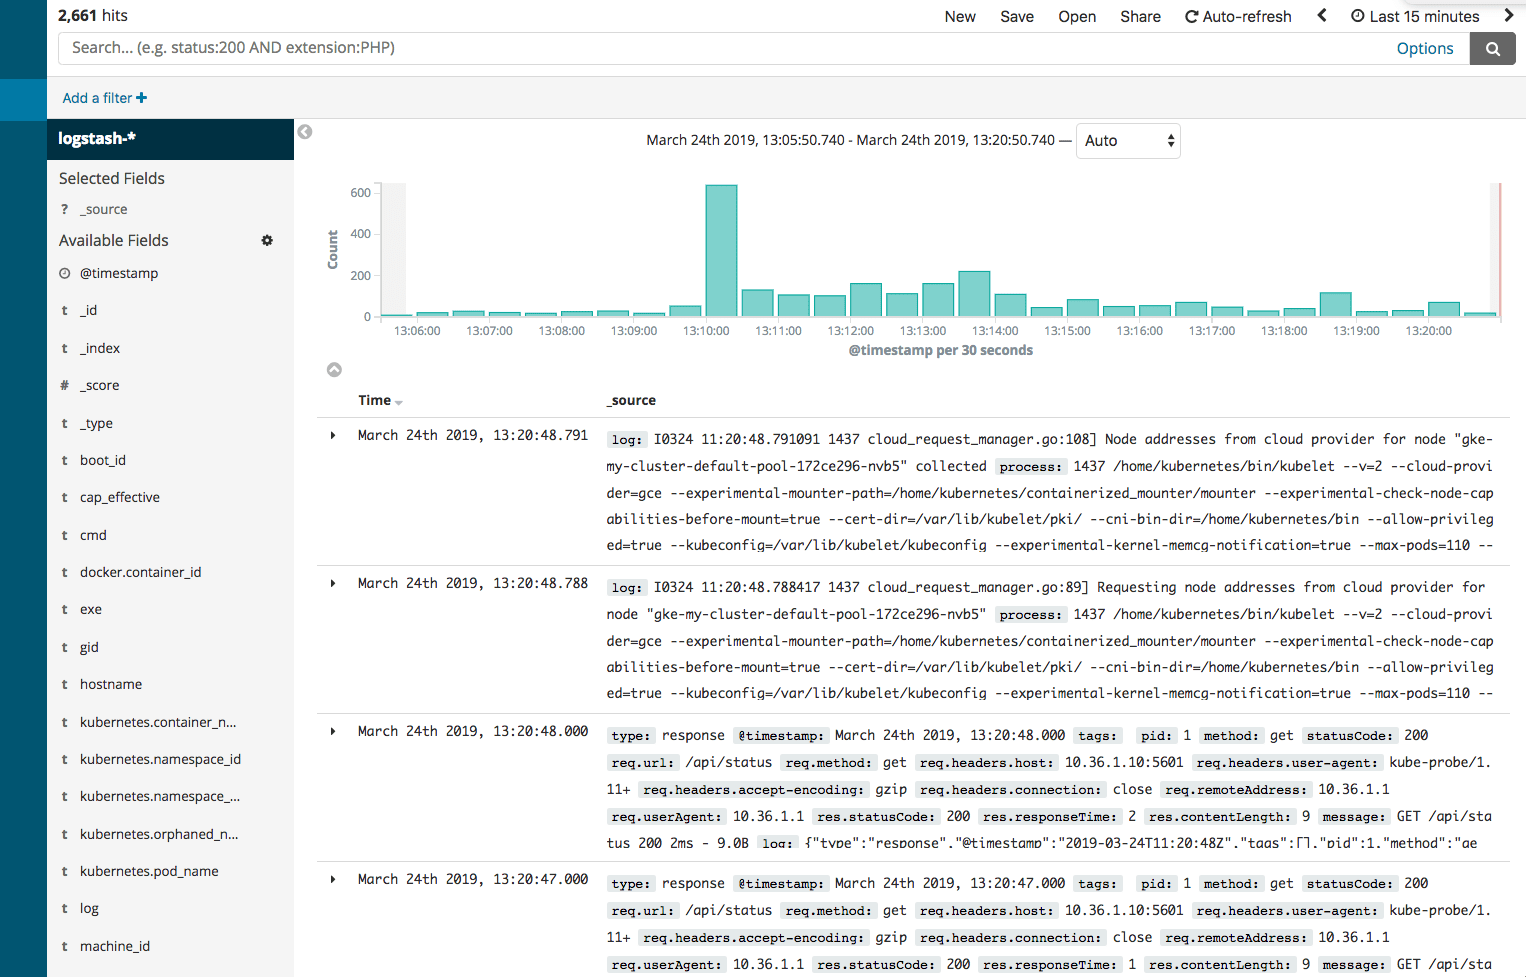Open the Available Fields settings gear
The image size is (1526, 977).
click(267, 240)
